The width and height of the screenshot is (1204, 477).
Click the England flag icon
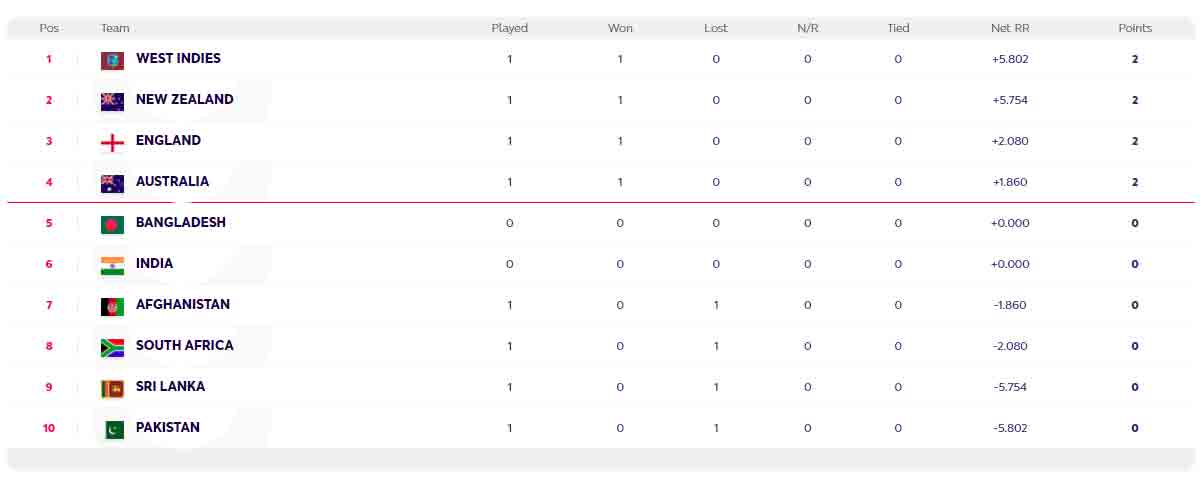click(112, 142)
